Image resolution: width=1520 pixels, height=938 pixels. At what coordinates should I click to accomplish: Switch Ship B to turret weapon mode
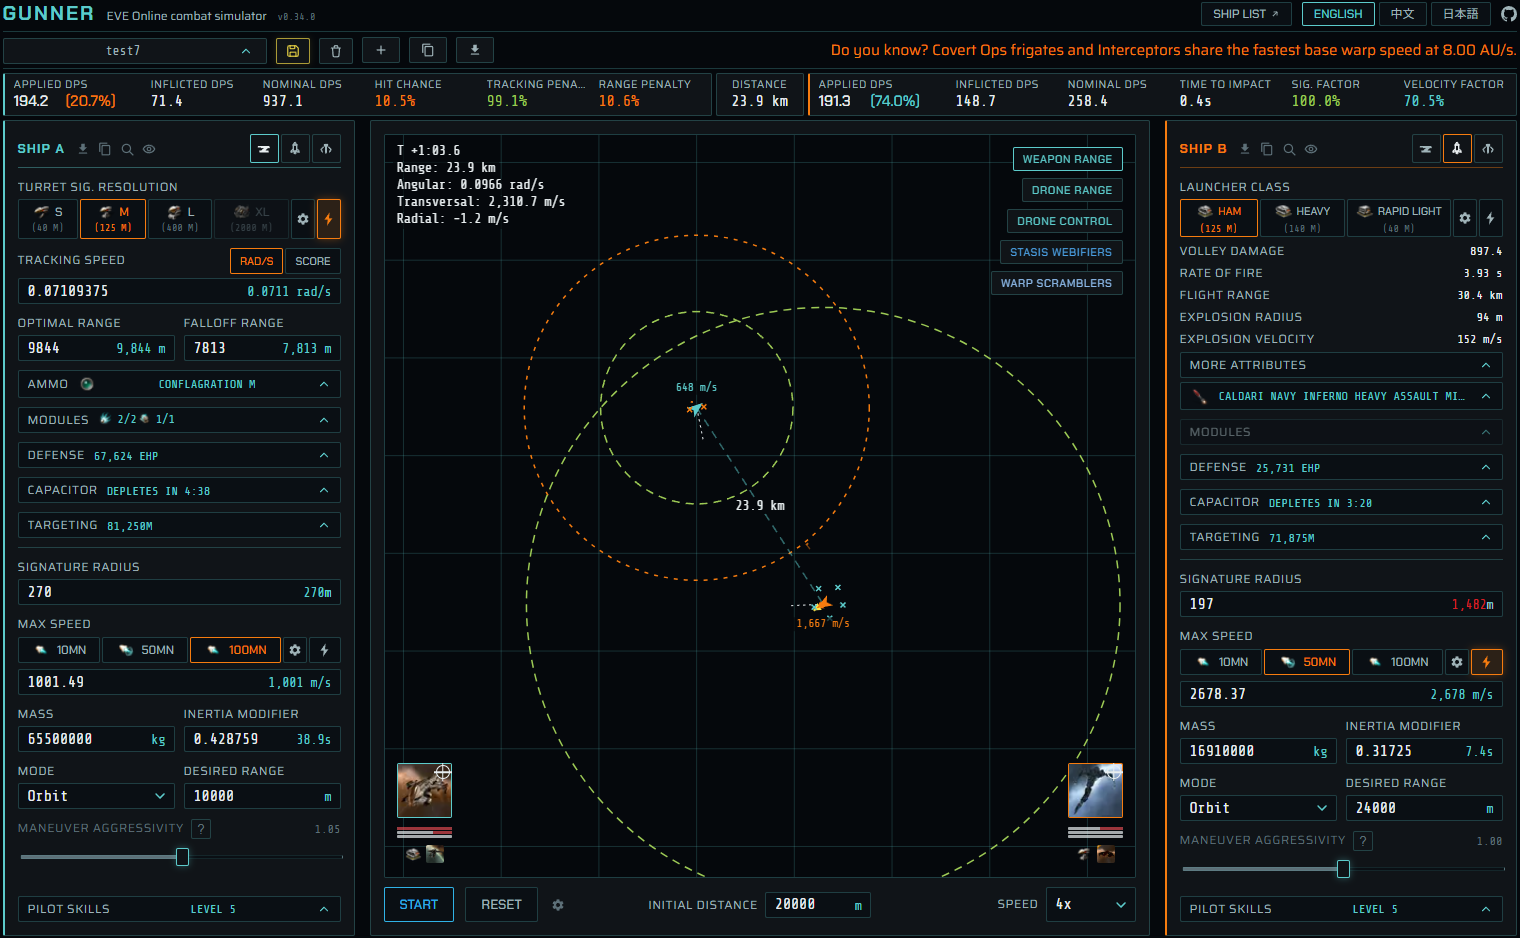click(1426, 149)
